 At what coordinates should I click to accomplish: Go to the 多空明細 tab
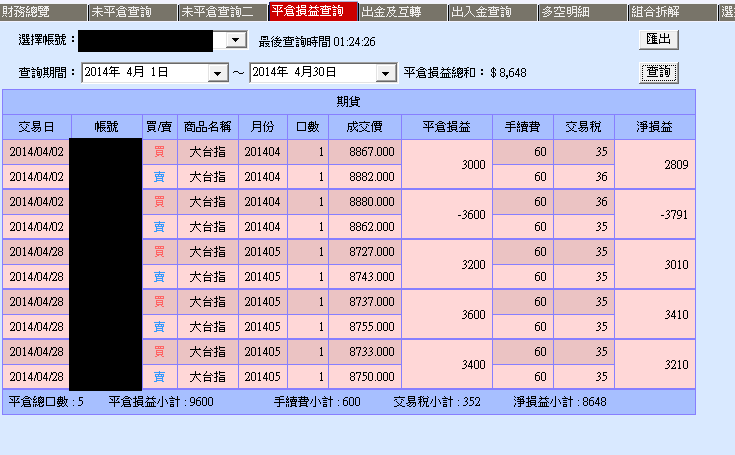coord(583,12)
